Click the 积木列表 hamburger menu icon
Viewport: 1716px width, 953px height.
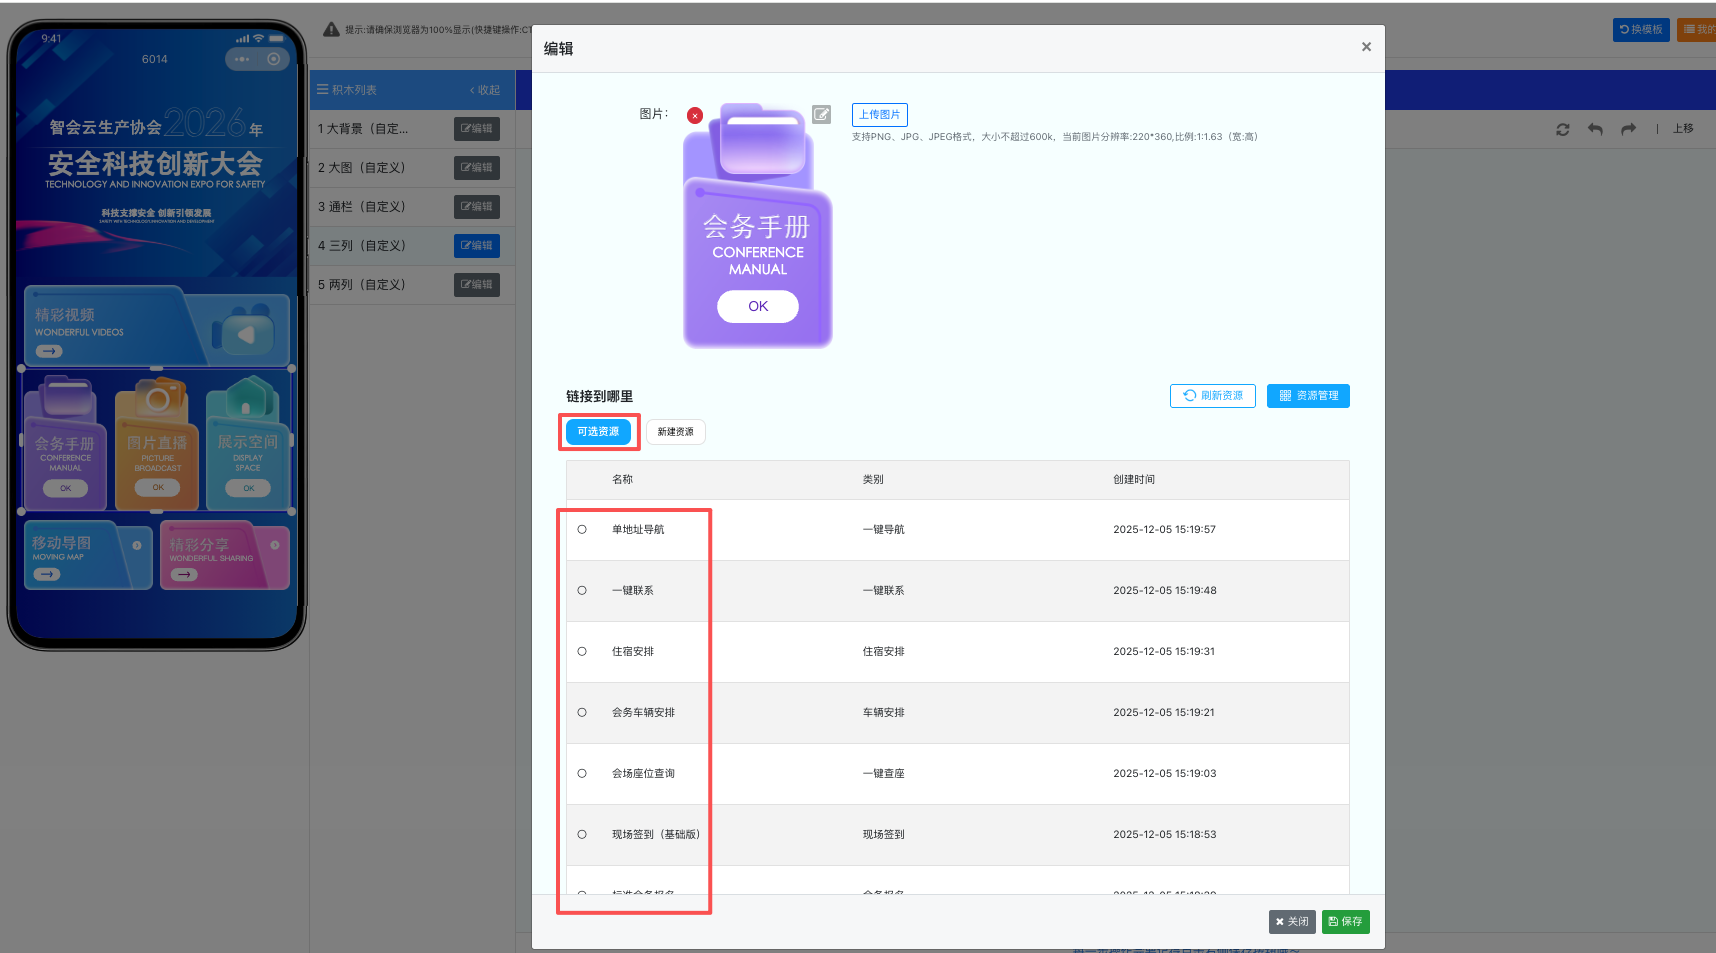pos(323,90)
